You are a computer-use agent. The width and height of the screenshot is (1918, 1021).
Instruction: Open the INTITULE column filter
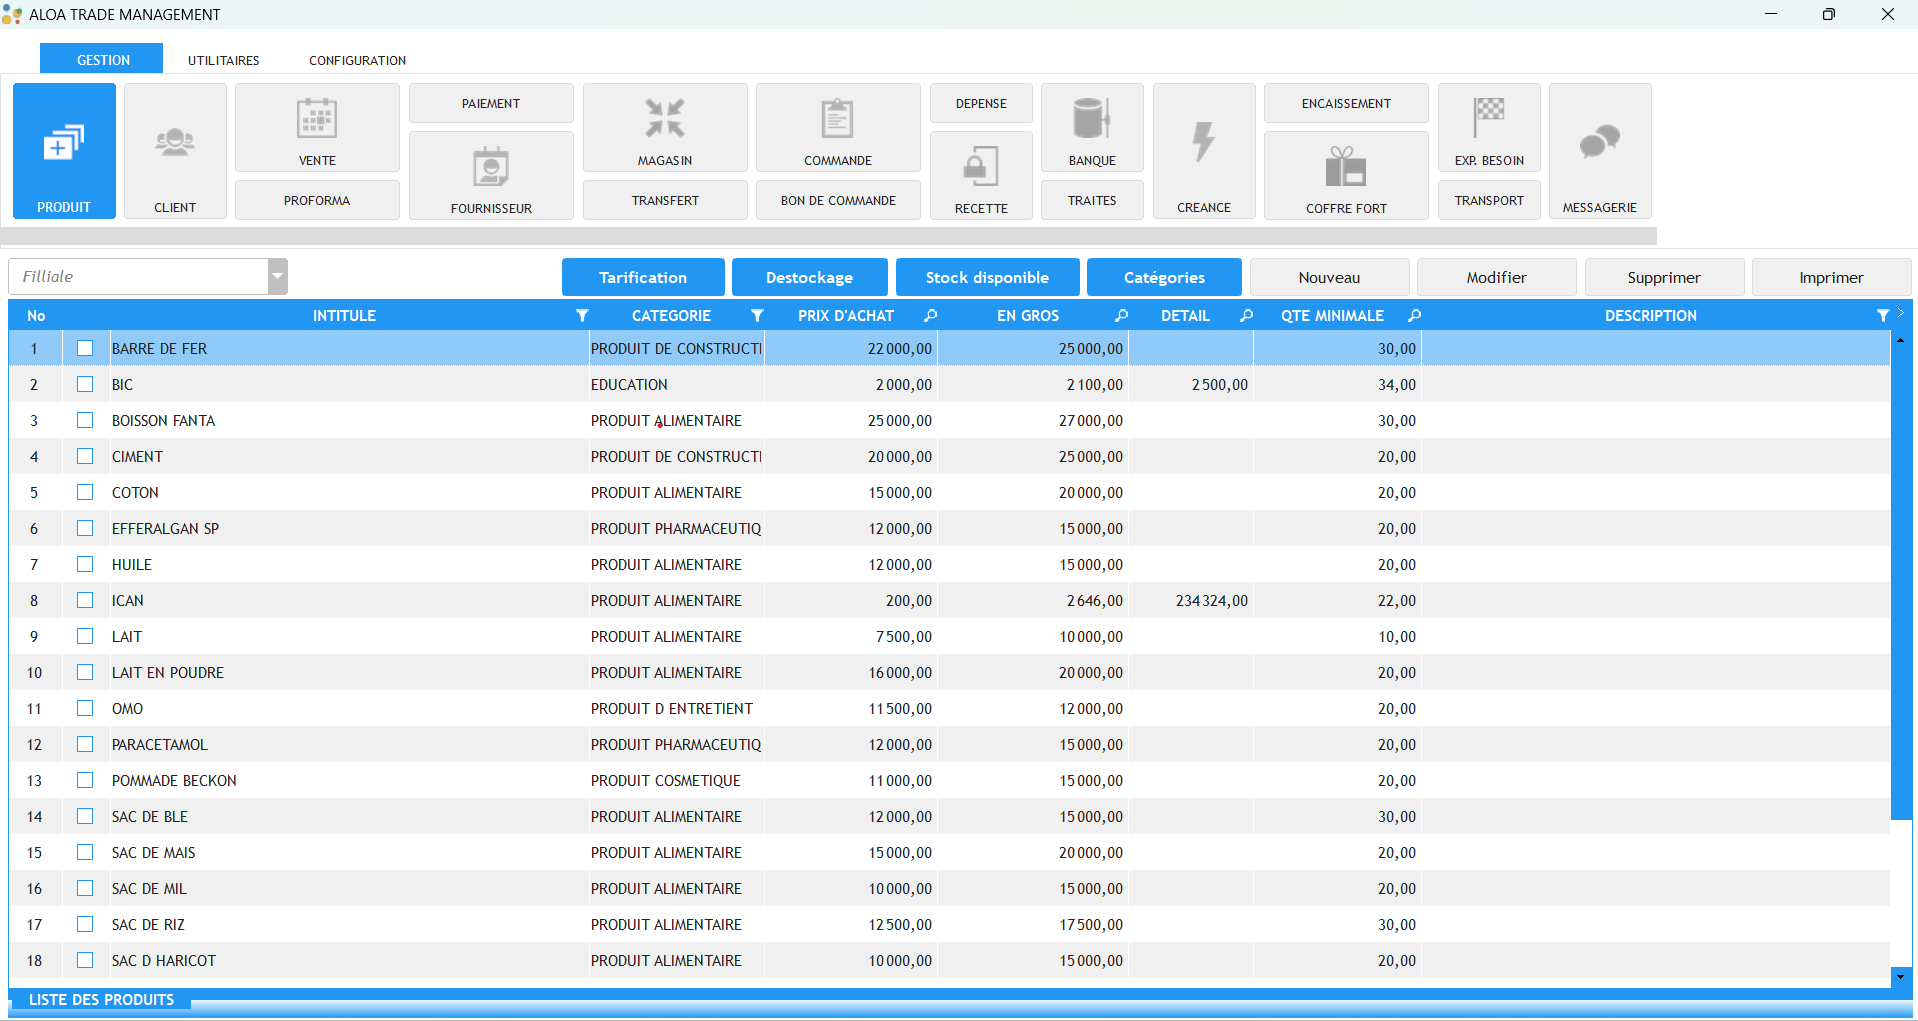(582, 316)
